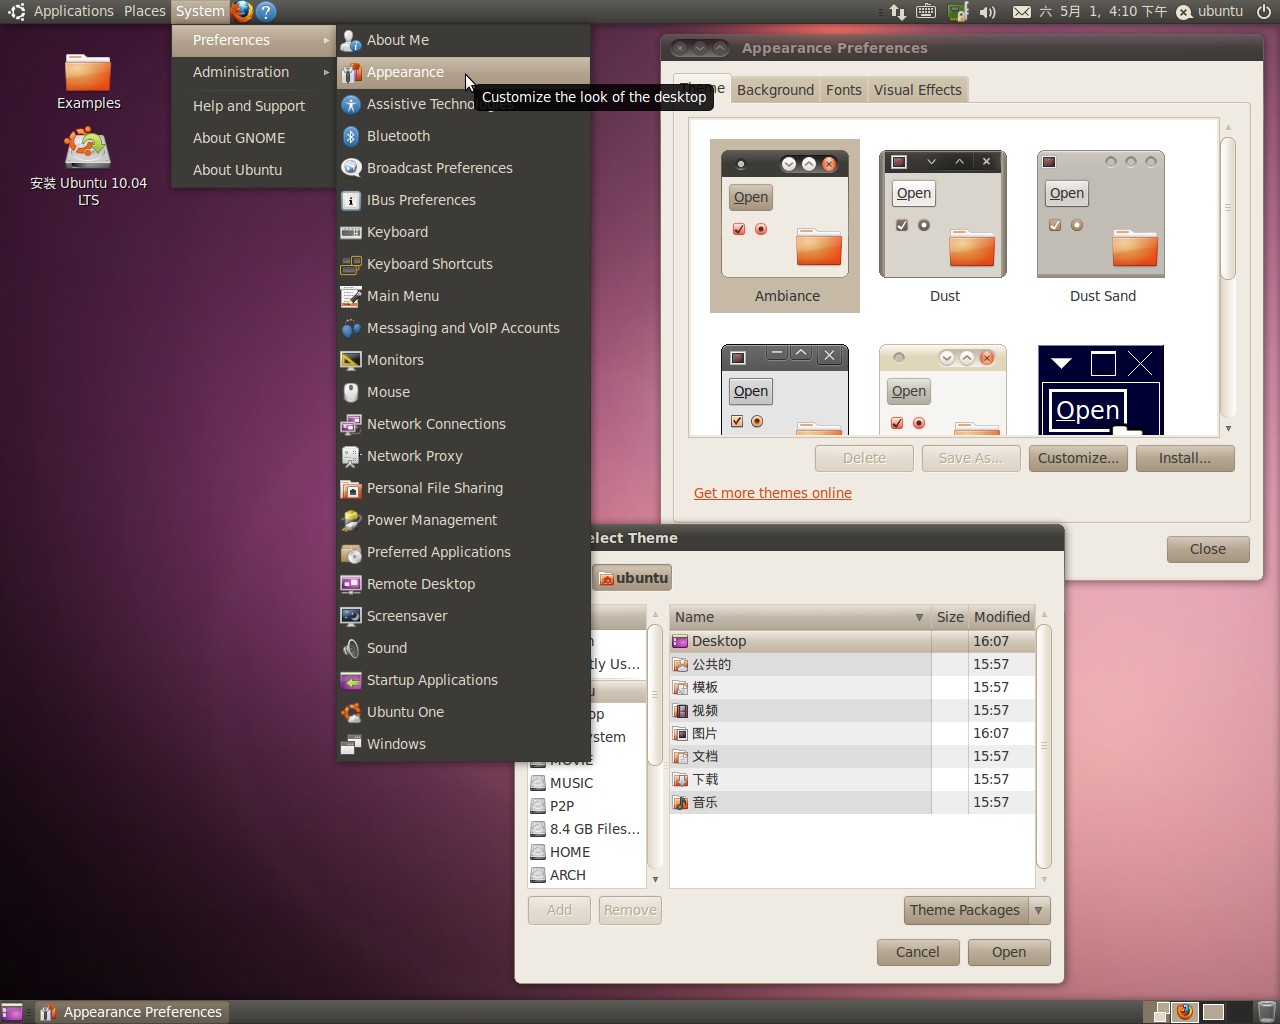1280x1024 pixels.
Task: Click the Personal File Sharing icon
Action: 351,488
